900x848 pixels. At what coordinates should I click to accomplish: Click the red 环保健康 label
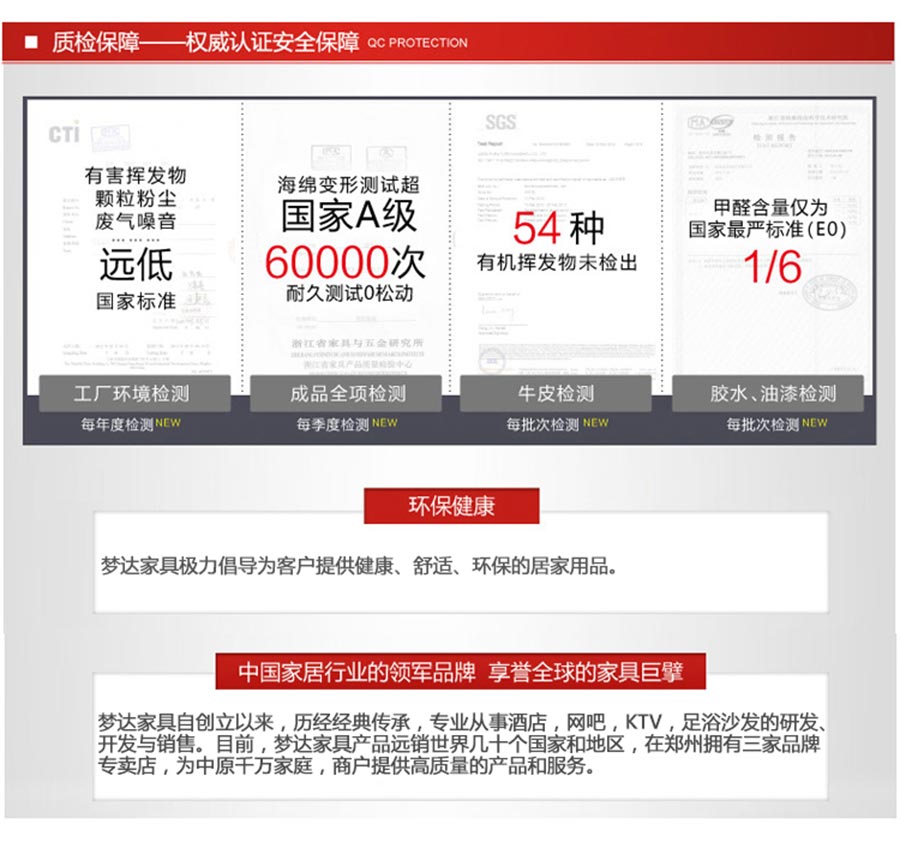coord(451,506)
